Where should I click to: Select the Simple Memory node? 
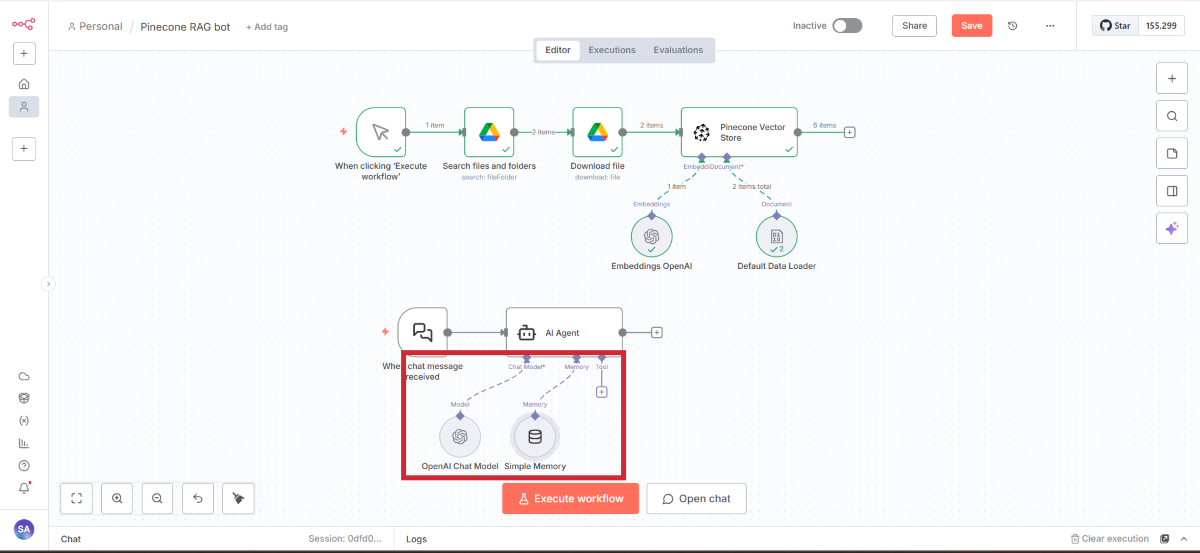[535, 436]
